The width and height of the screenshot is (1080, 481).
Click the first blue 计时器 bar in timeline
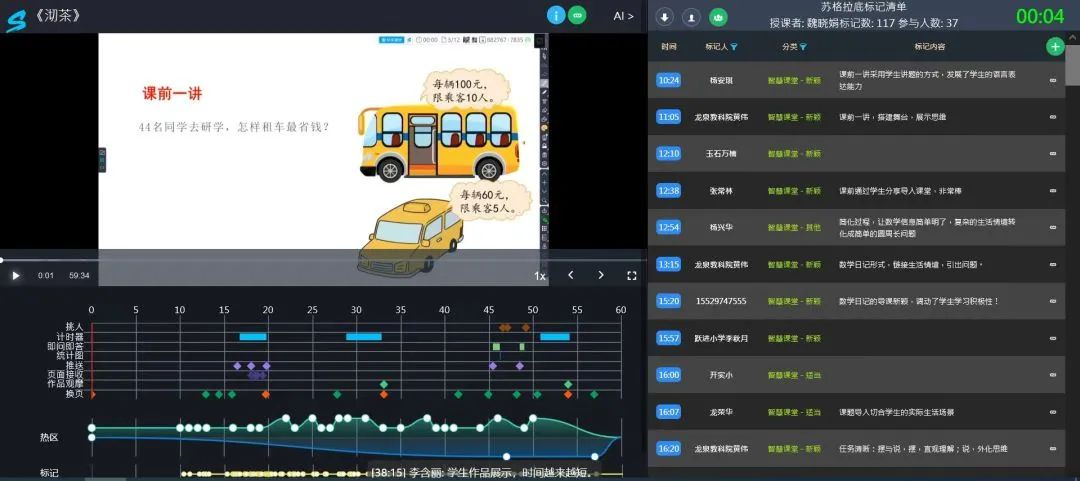(253, 337)
